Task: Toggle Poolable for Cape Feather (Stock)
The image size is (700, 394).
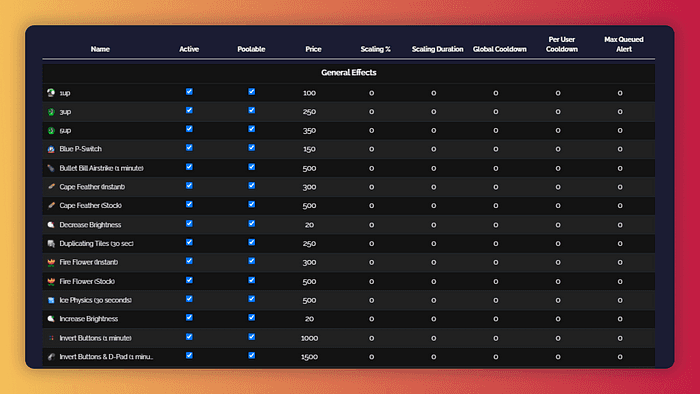Action: (x=252, y=204)
